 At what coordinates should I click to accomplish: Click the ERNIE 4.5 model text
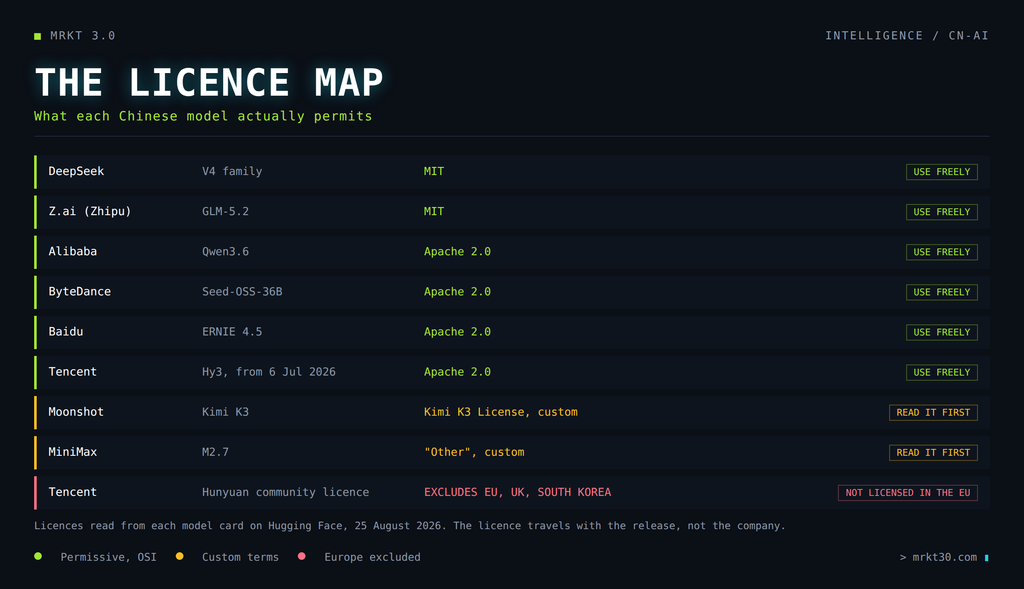pos(232,332)
